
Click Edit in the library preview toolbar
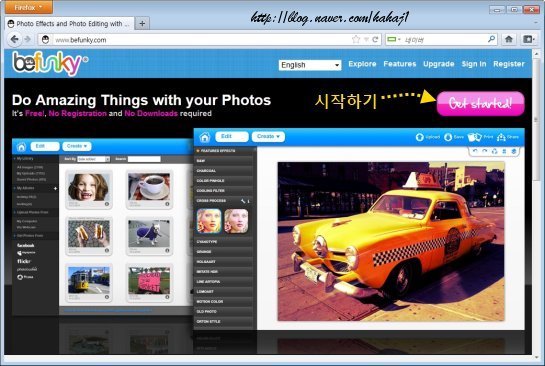45,146
